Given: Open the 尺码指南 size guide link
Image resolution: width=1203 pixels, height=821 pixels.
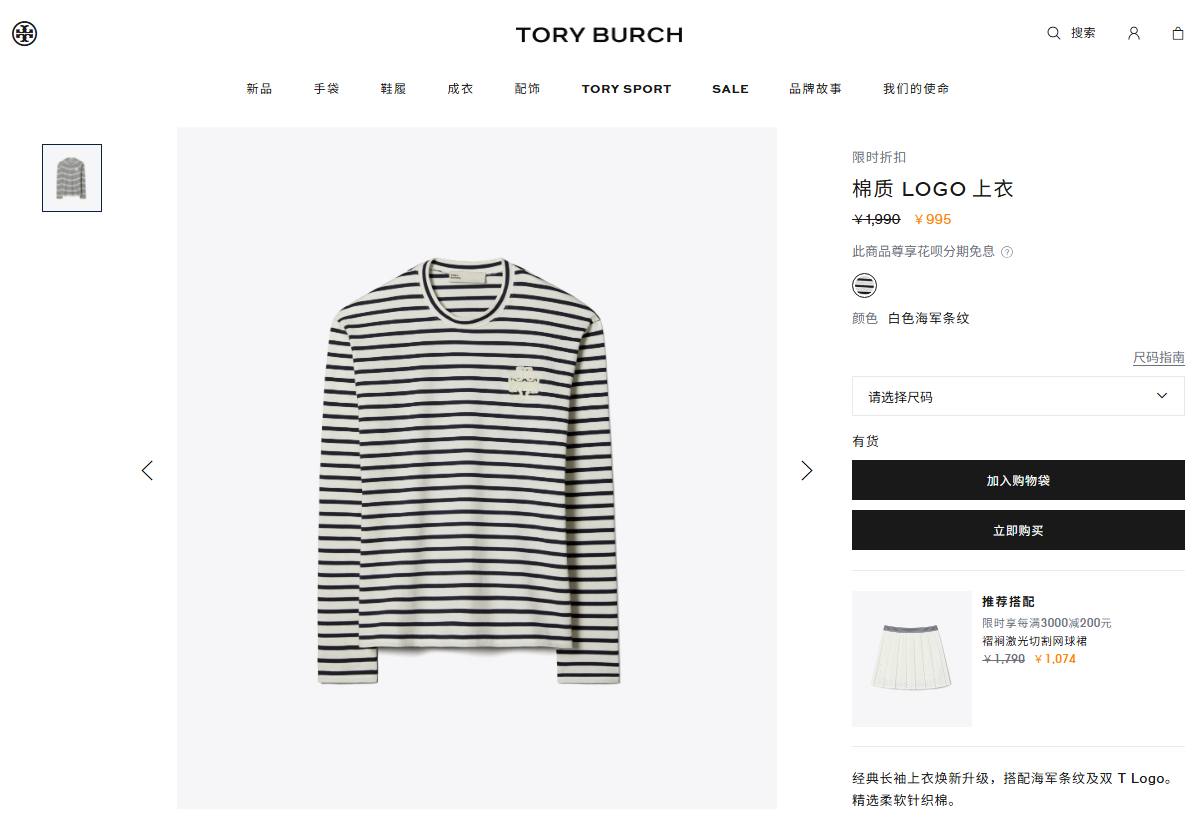Looking at the screenshot, I should pos(1159,358).
